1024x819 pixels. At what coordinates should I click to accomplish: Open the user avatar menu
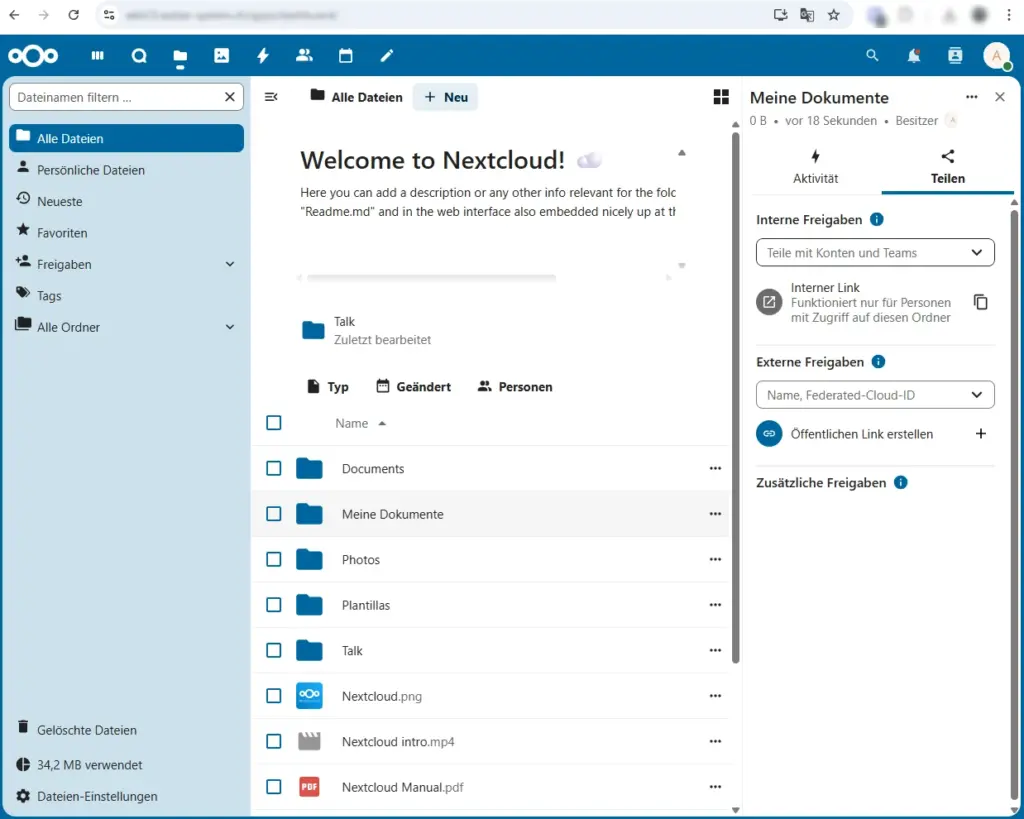click(997, 56)
